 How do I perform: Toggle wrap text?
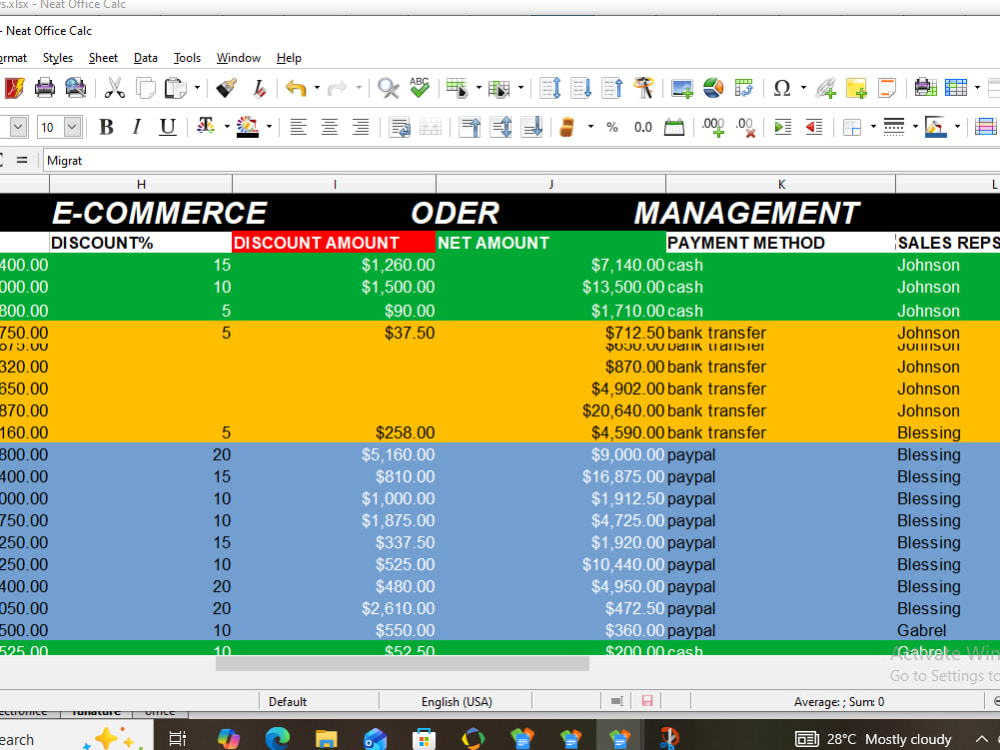point(400,127)
